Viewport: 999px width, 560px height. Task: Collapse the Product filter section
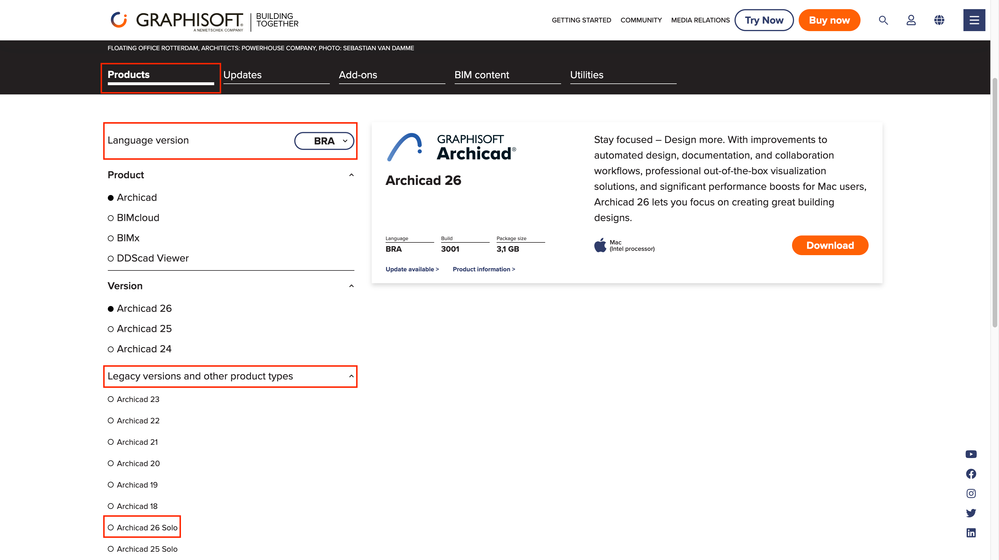(351, 175)
